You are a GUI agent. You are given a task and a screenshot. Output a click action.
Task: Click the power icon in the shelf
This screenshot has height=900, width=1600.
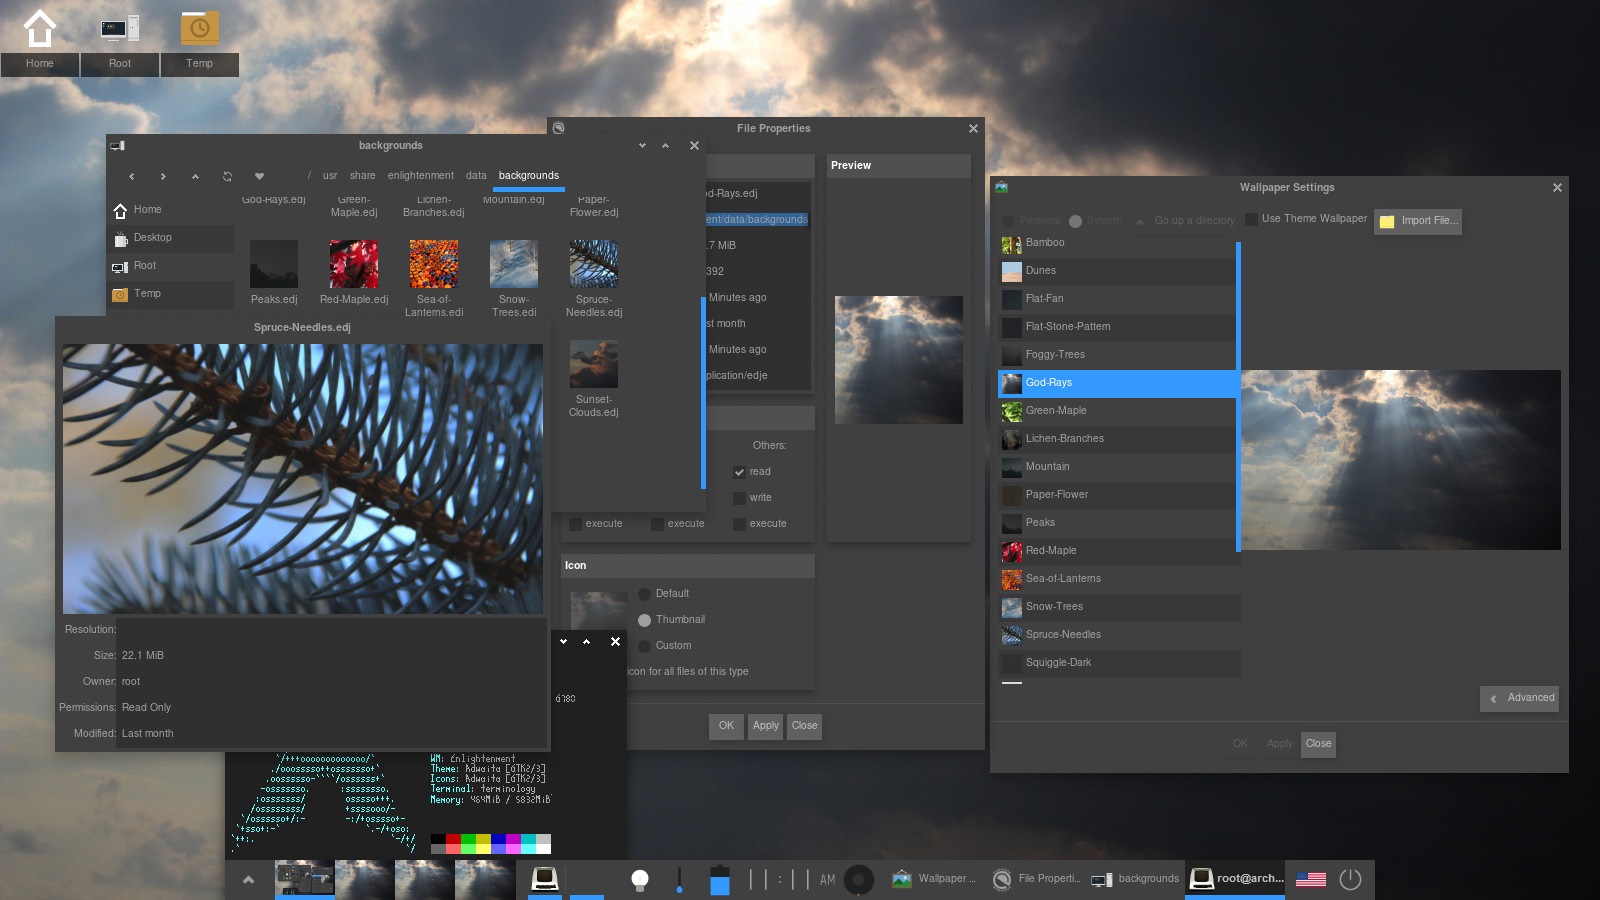(x=1350, y=879)
